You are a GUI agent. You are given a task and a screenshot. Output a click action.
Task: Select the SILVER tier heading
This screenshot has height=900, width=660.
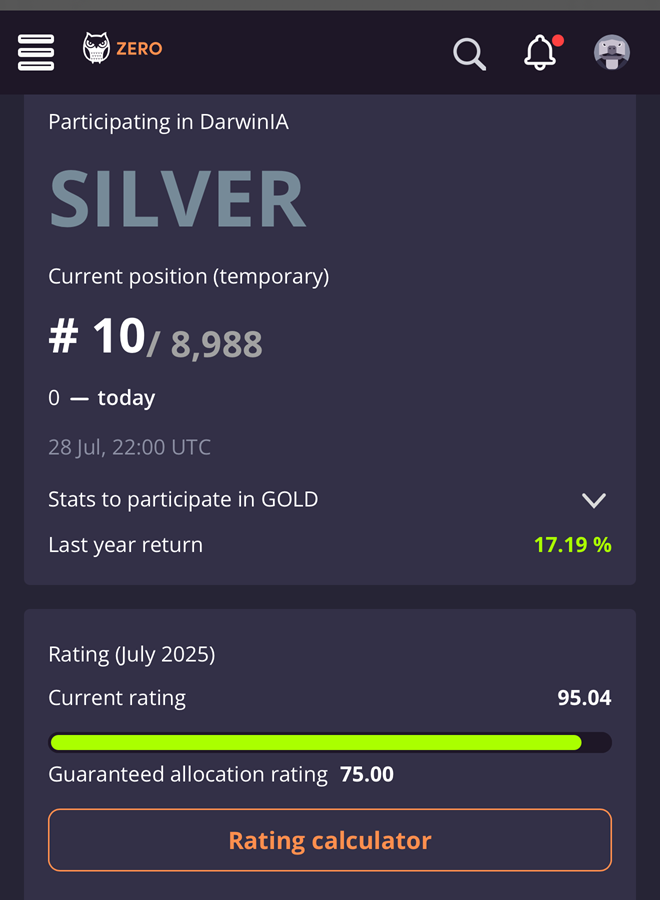coord(177,200)
